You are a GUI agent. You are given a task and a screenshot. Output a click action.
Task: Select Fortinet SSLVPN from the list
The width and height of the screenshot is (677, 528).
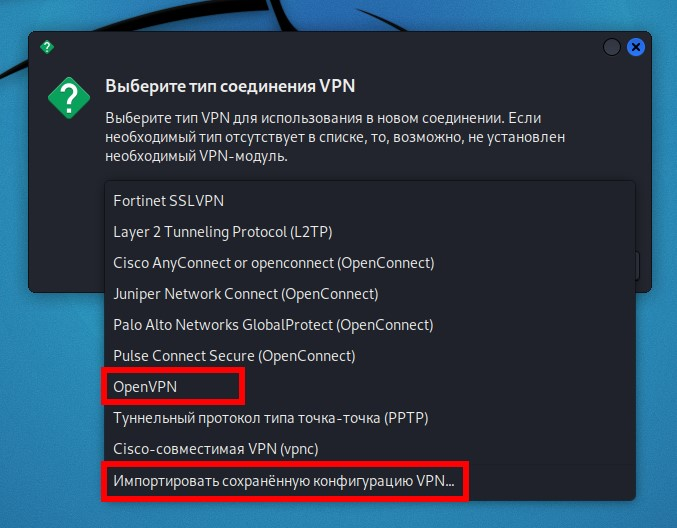point(370,201)
